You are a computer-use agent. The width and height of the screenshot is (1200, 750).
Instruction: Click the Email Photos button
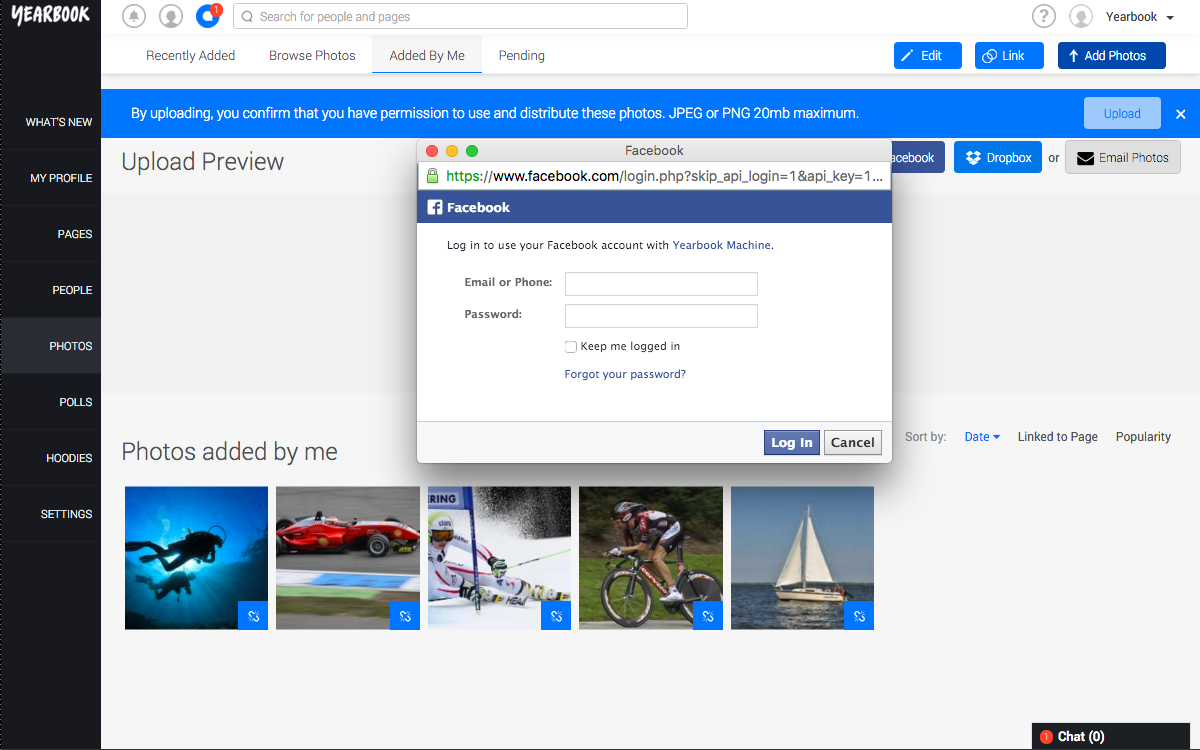(1123, 158)
